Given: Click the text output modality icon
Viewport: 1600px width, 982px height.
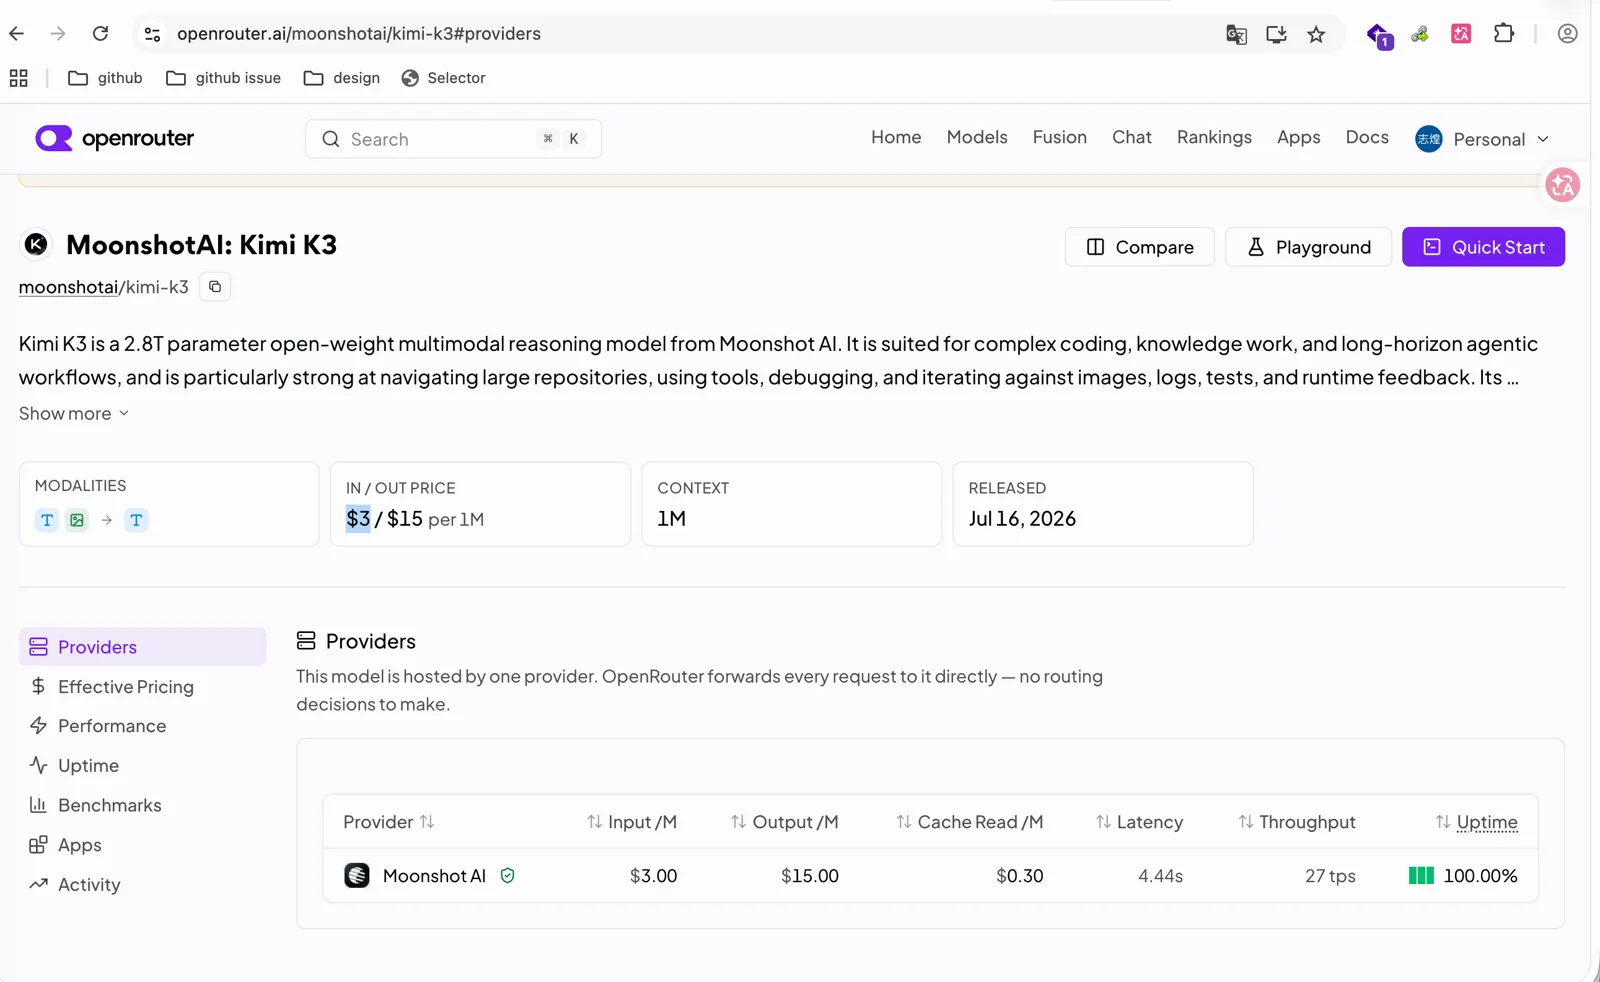Looking at the screenshot, I should [137, 520].
